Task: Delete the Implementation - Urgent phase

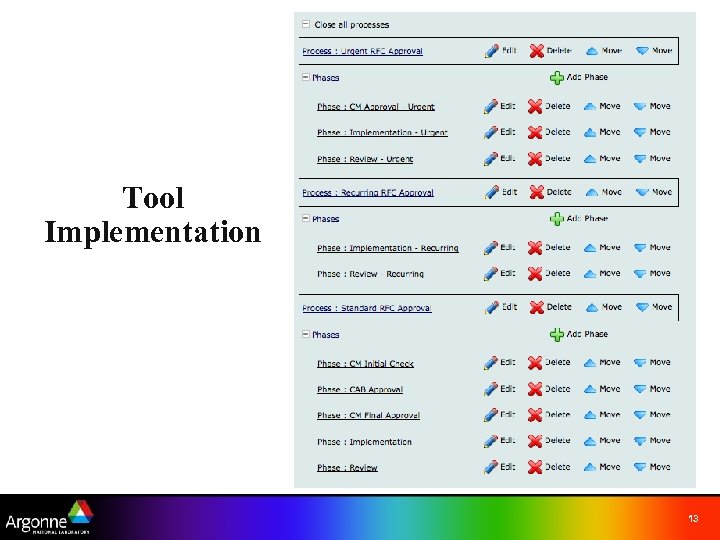Action: coord(549,132)
